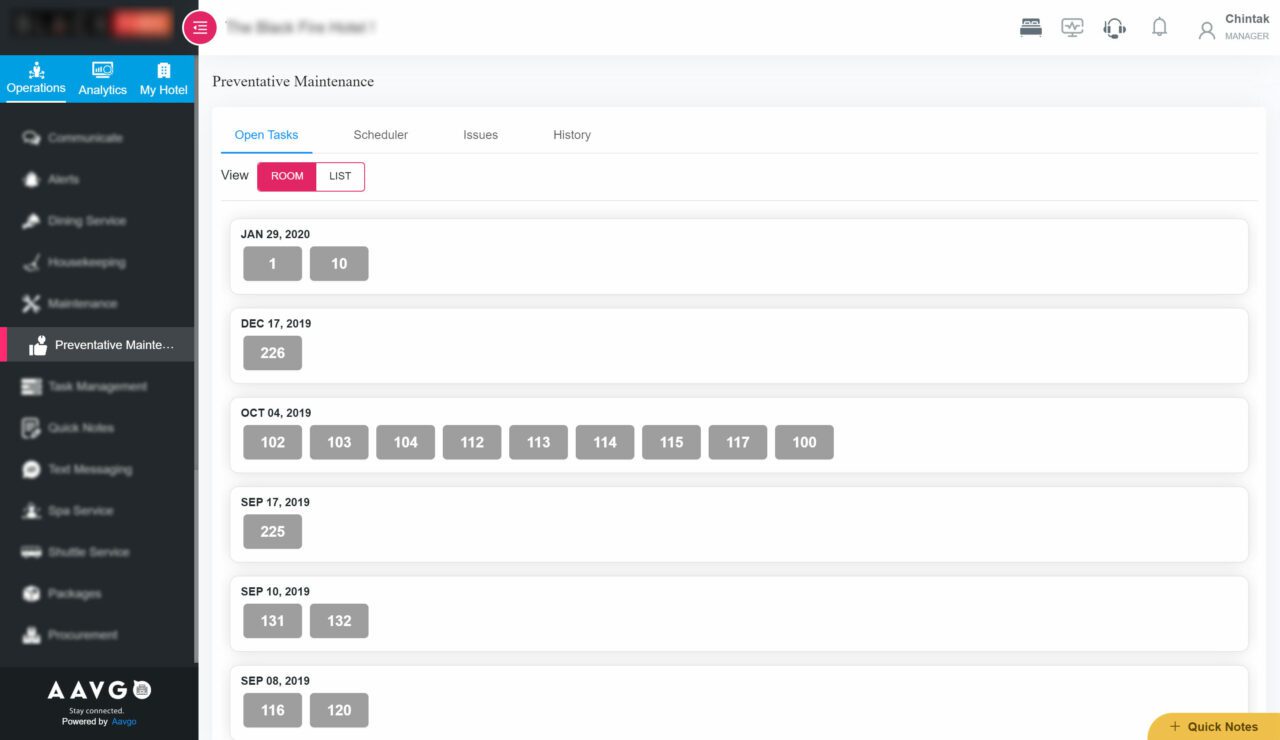1280x740 pixels.
Task: Switch the view to LIST
Action: coord(340,176)
